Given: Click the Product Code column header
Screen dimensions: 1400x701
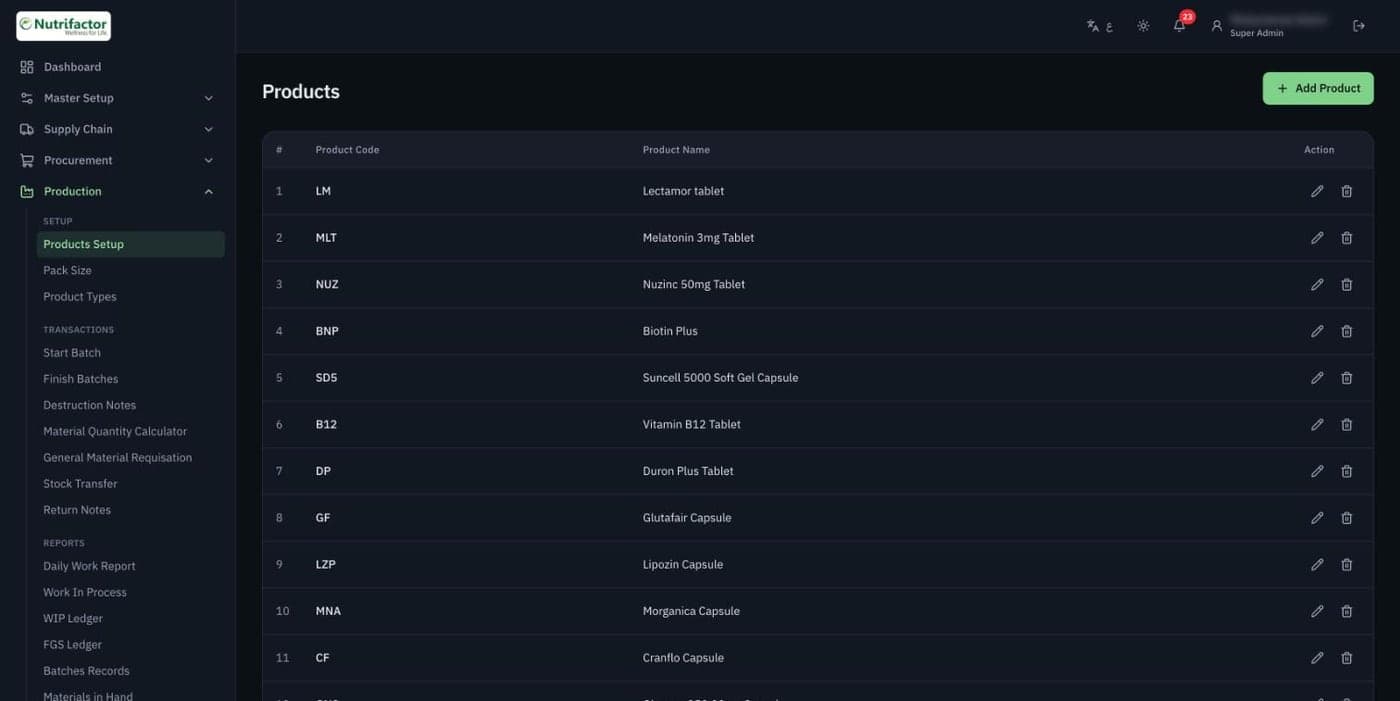Looking at the screenshot, I should [x=347, y=150].
